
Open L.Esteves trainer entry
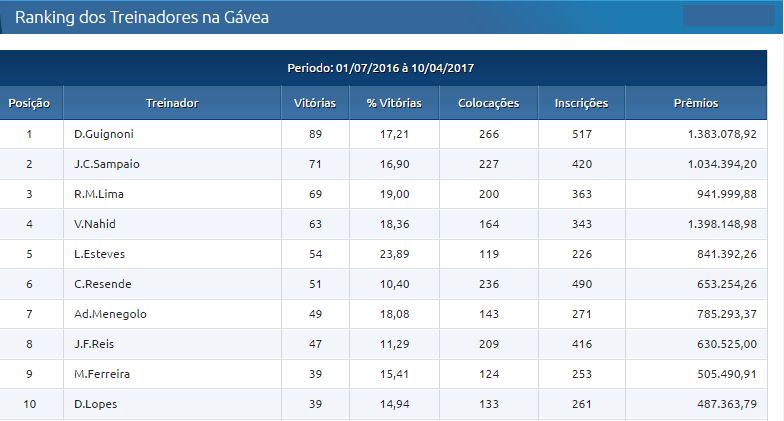click(x=100, y=254)
